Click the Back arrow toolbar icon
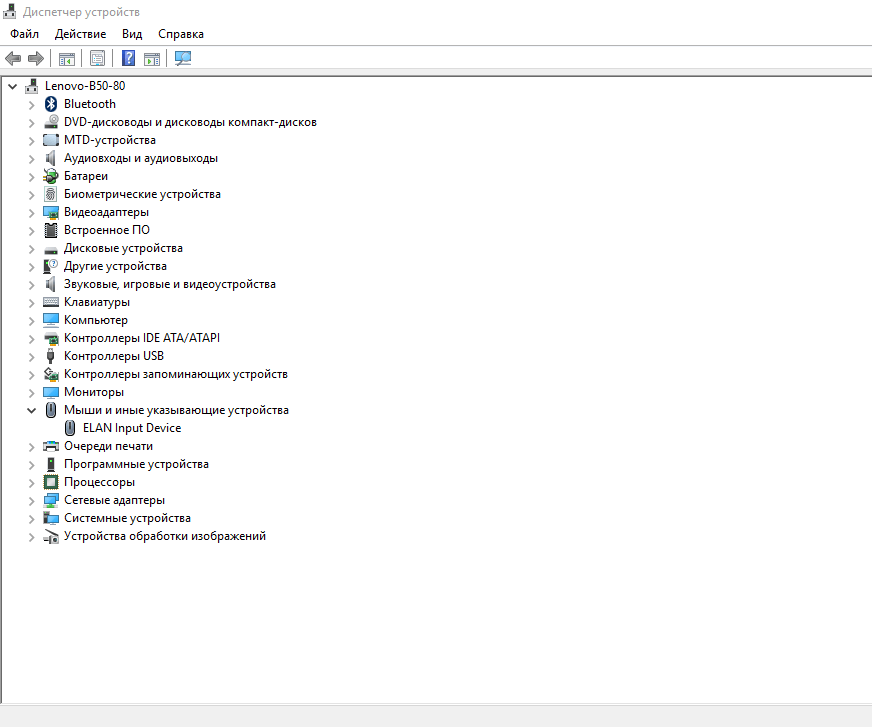The width and height of the screenshot is (872, 727). pyautogui.click(x=13, y=58)
